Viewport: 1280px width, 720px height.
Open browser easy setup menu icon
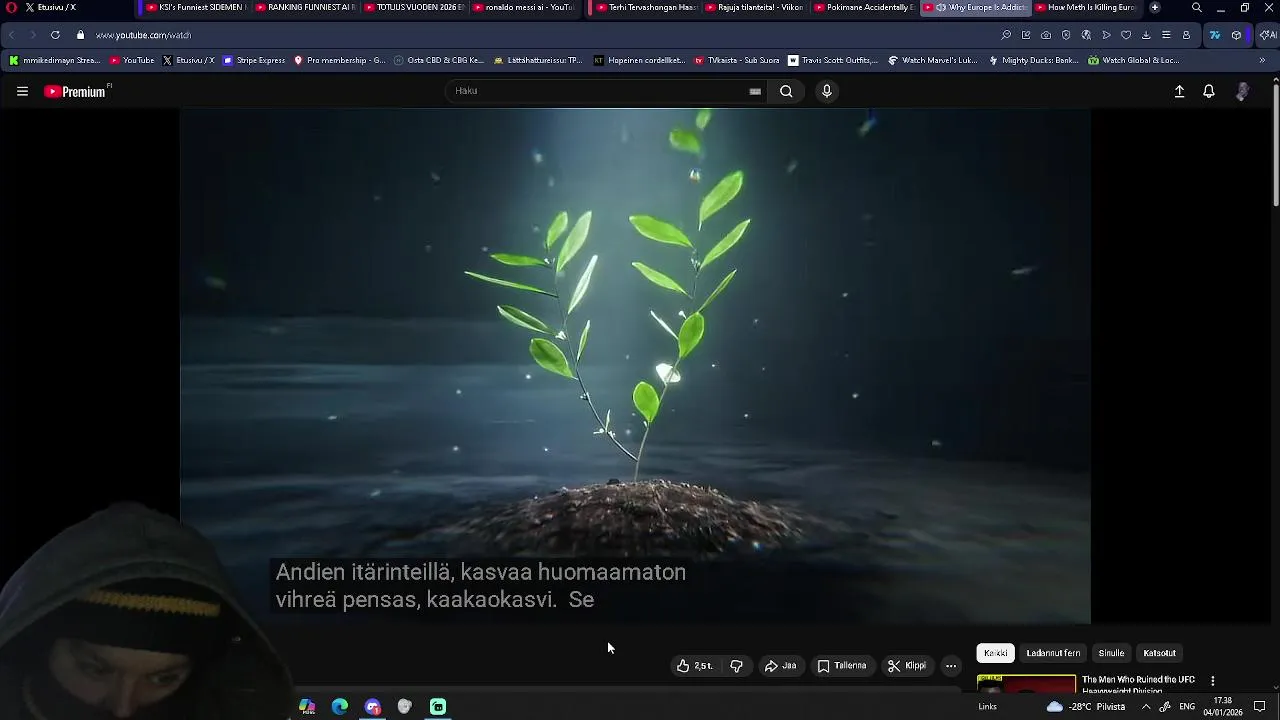pos(1166,35)
